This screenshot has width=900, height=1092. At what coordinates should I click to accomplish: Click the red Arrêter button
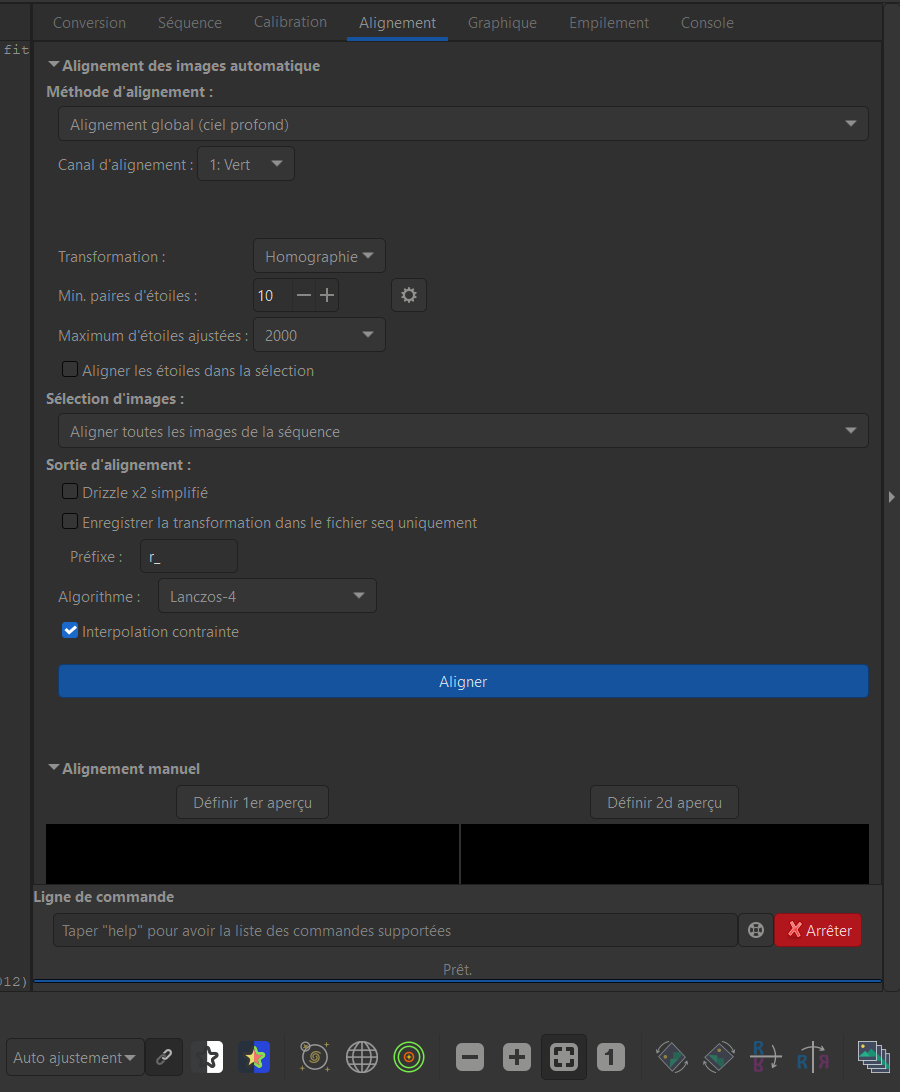818,930
